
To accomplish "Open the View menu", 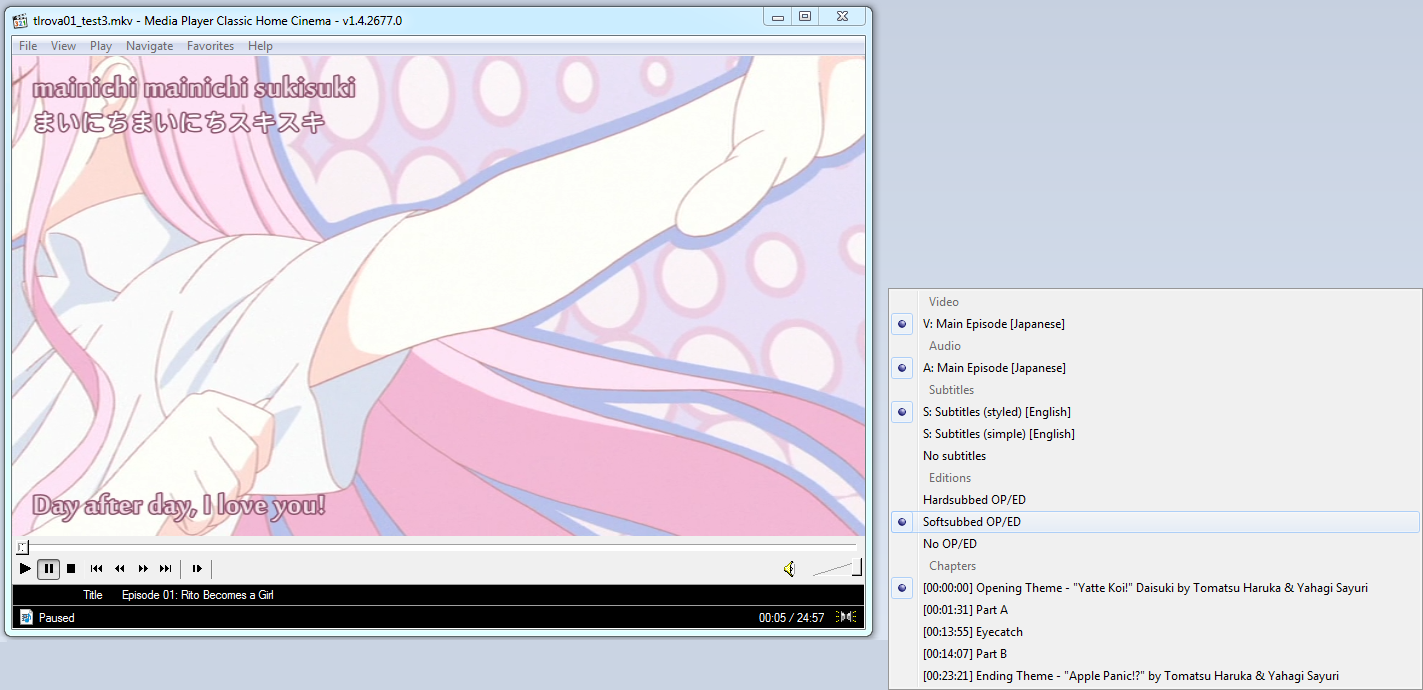I will coord(63,46).
